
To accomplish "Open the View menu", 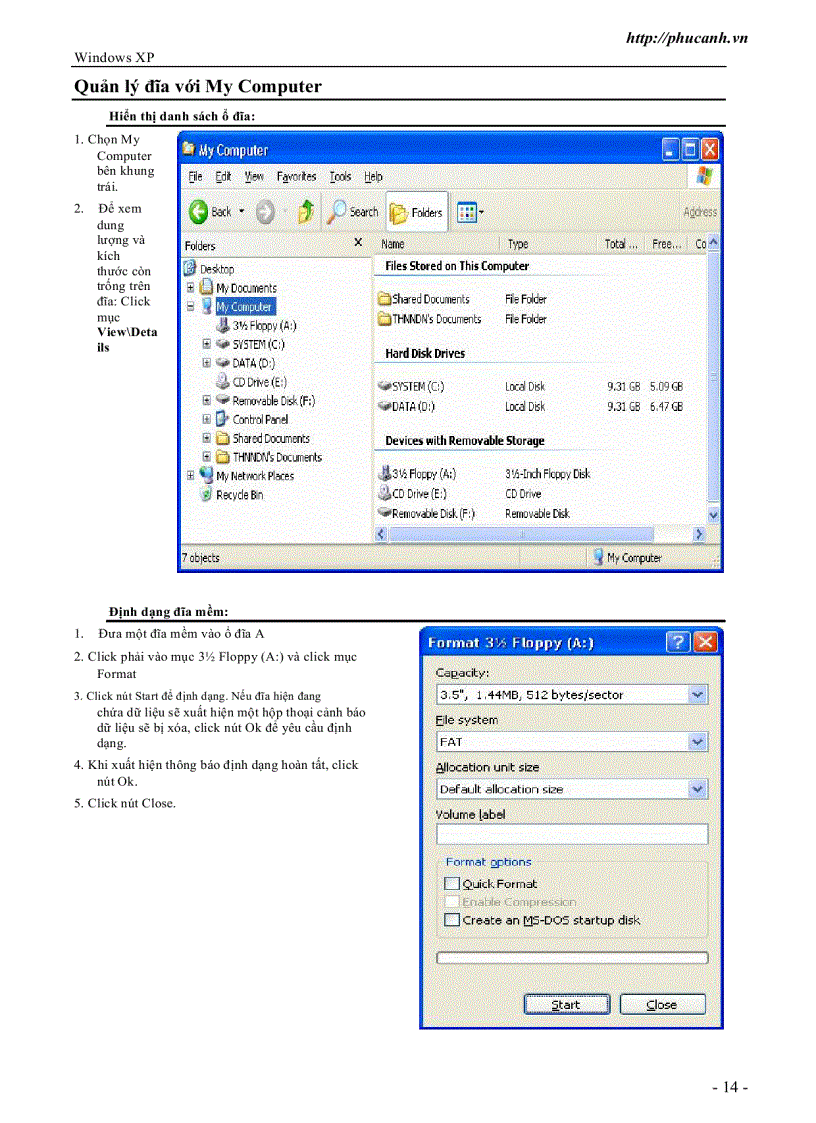I will click(x=253, y=176).
